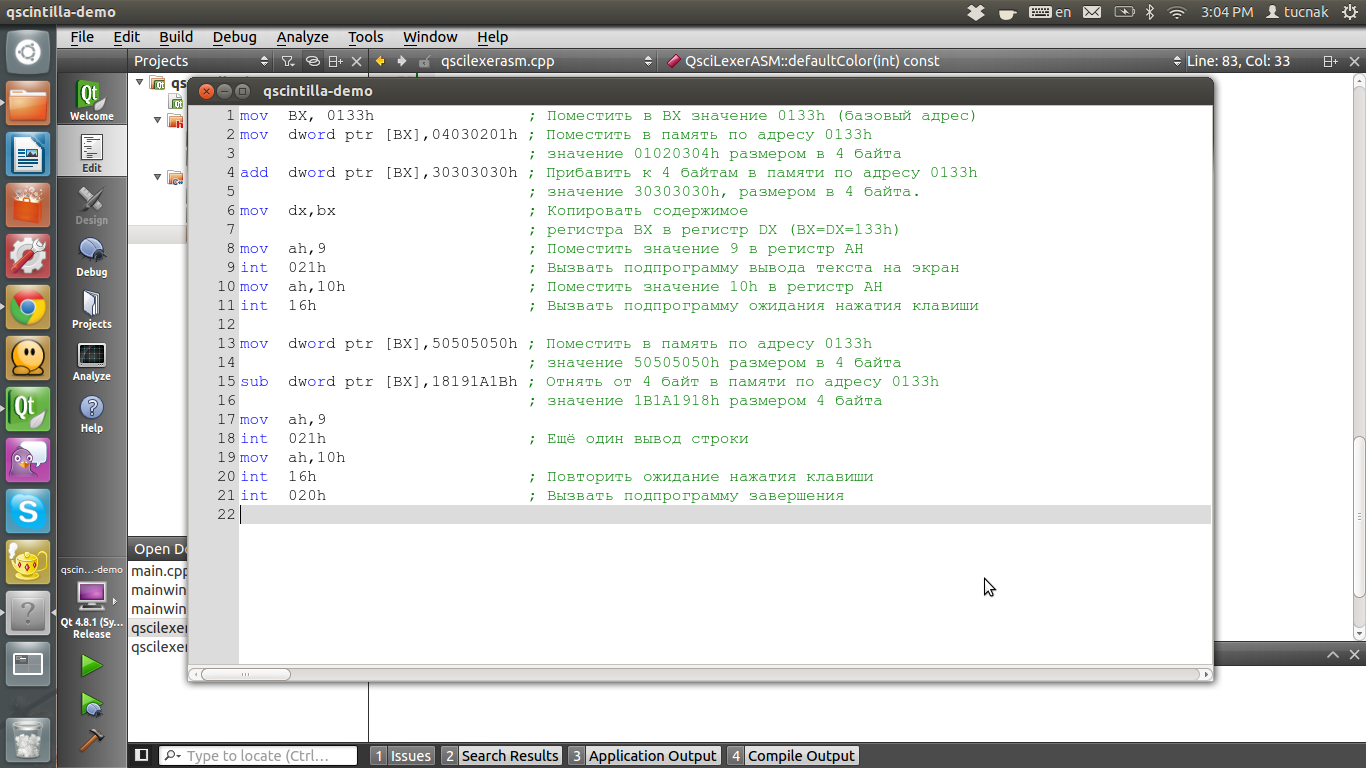
Task: Click 'int 020h' code on line 21
Action: click(283, 496)
